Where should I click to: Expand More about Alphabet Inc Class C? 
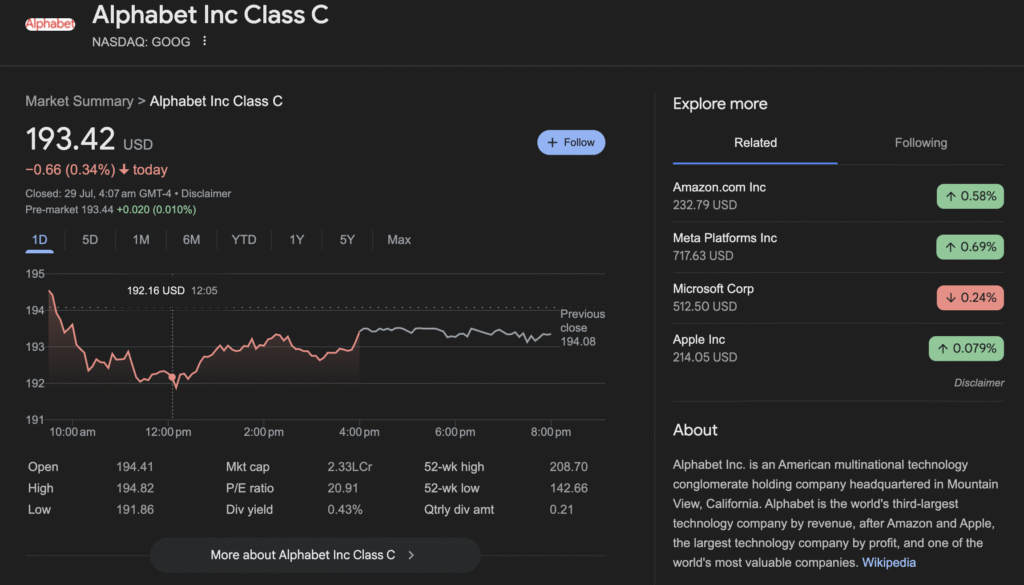pyautogui.click(x=314, y=555)
